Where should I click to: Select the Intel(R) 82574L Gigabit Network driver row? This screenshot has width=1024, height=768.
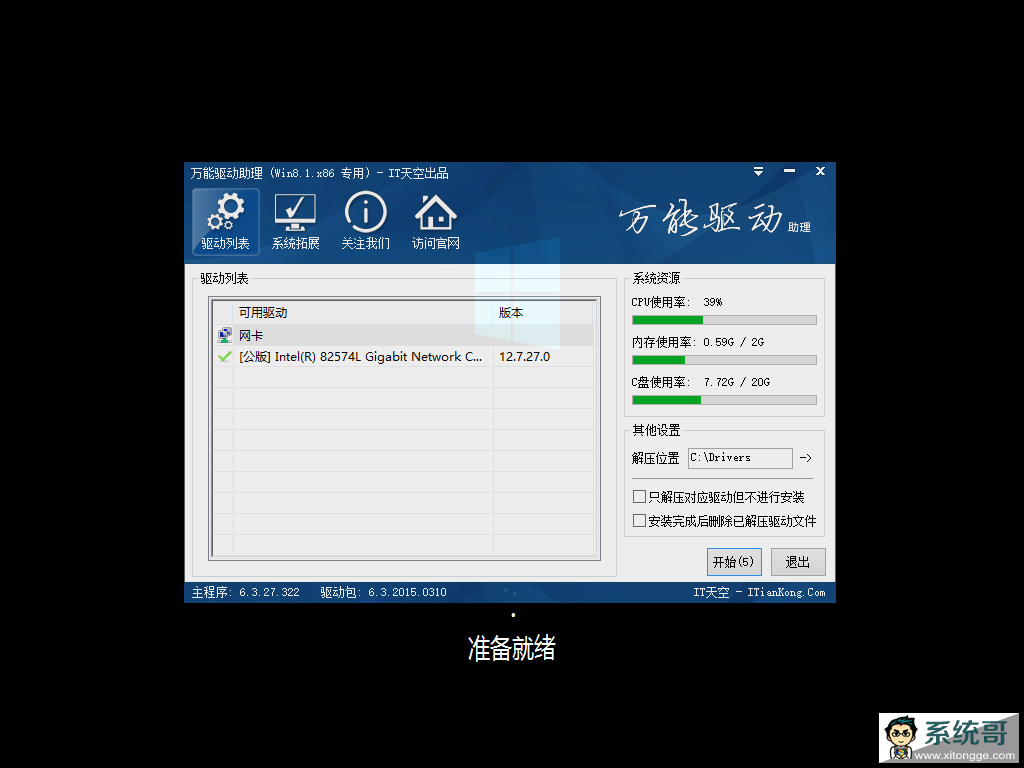click(x=403, y=357)
